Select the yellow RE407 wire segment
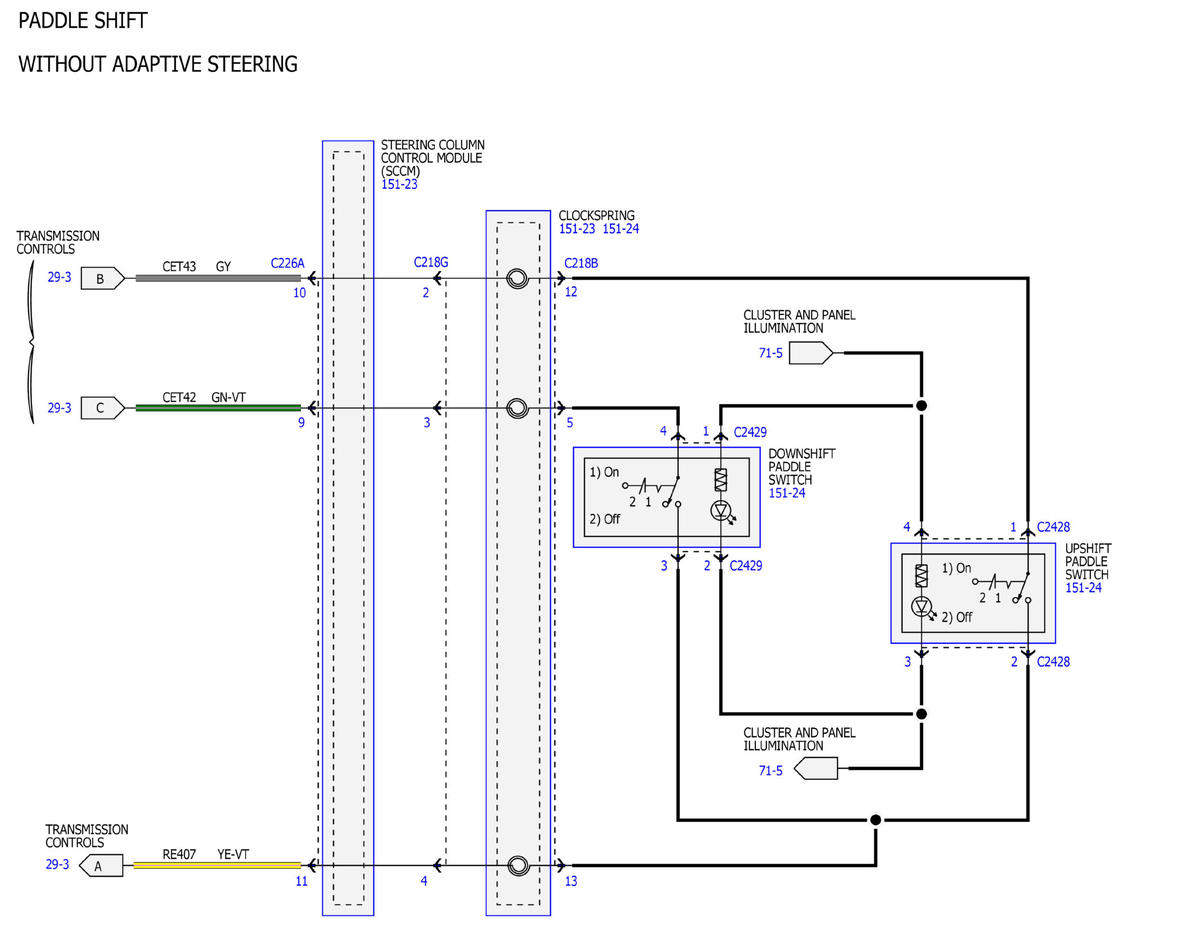1200x927 pixels. tap(217, 865)
